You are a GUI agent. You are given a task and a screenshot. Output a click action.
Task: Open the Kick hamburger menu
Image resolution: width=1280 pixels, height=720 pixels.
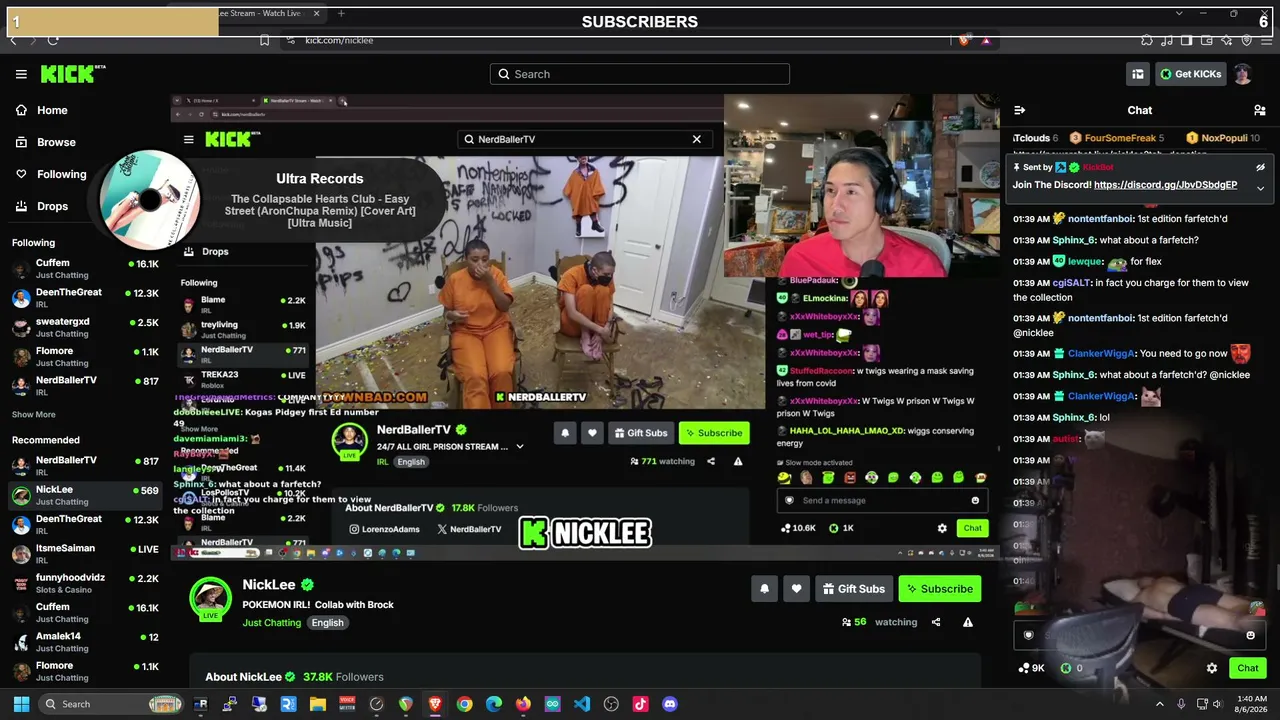pos(21,74)
